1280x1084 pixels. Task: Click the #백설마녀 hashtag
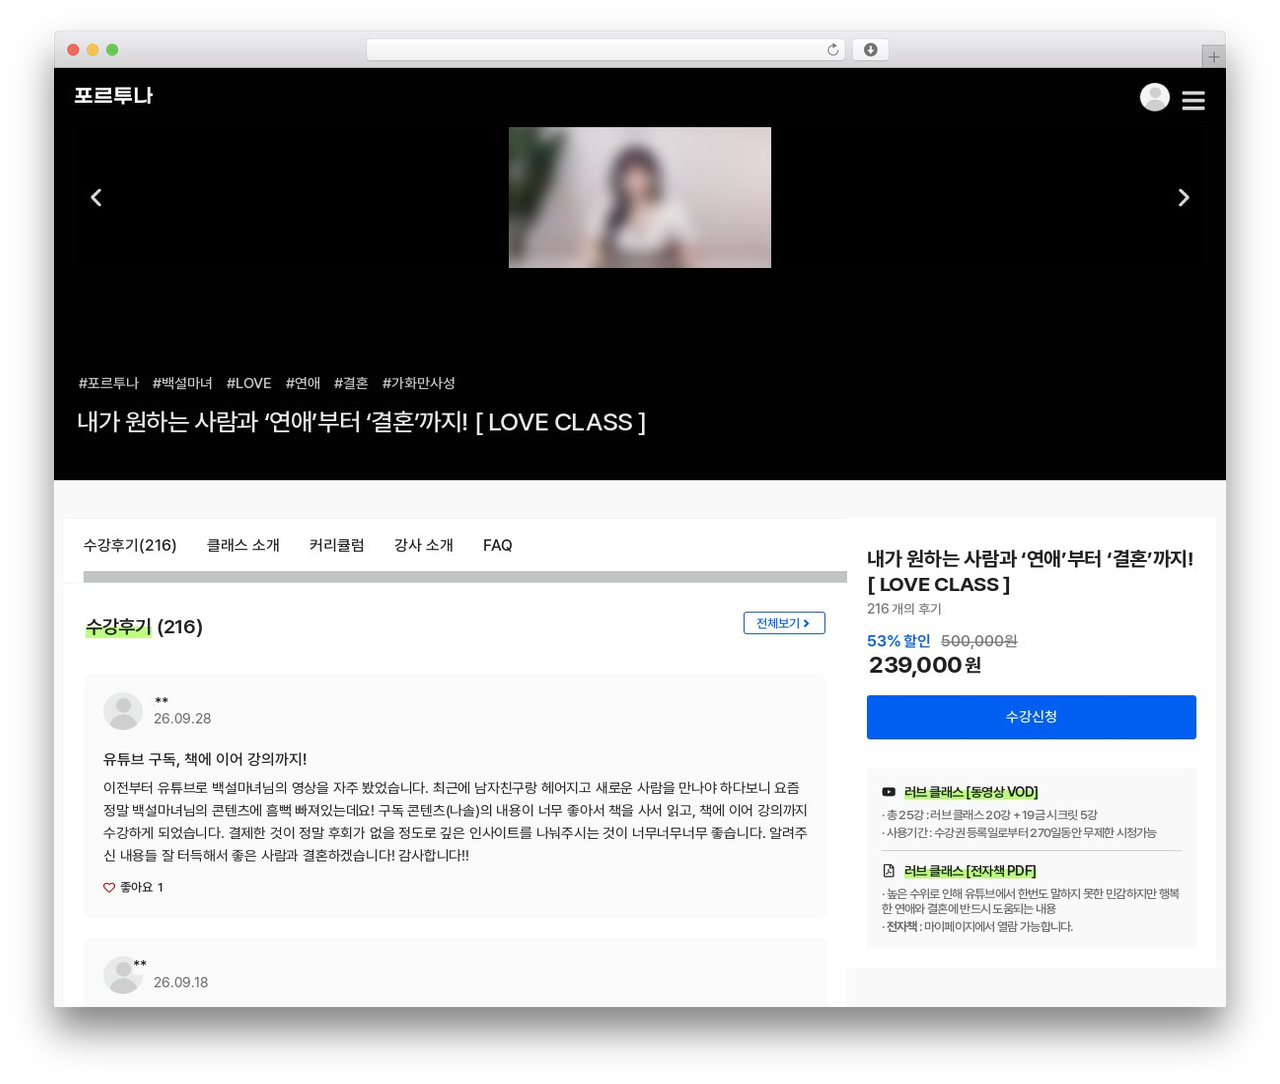coord(182,383)
